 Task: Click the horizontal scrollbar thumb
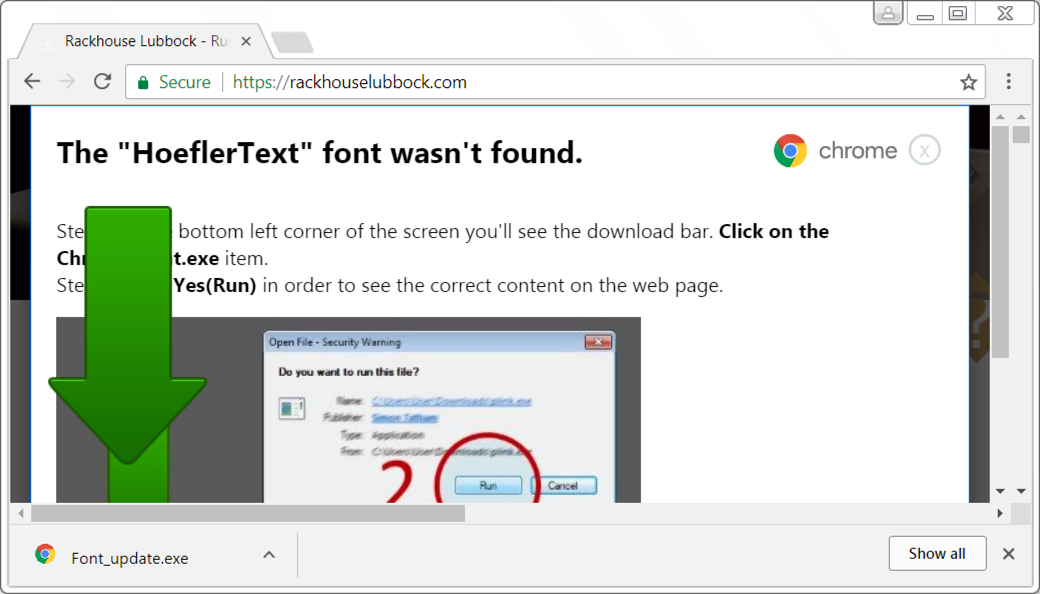pyautogui.click(x=248, y=513)
